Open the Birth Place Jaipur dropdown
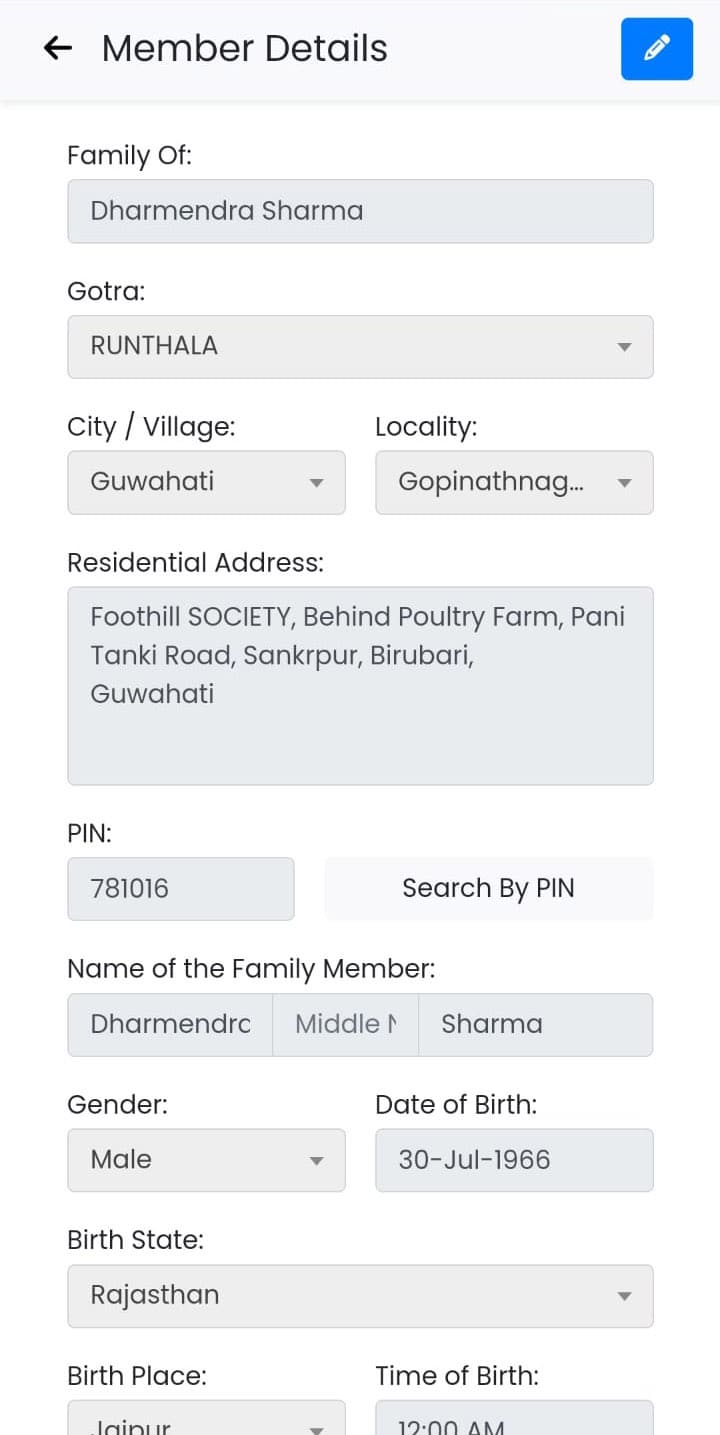This screenshot has width=720, height=1435. (206, 1418)
